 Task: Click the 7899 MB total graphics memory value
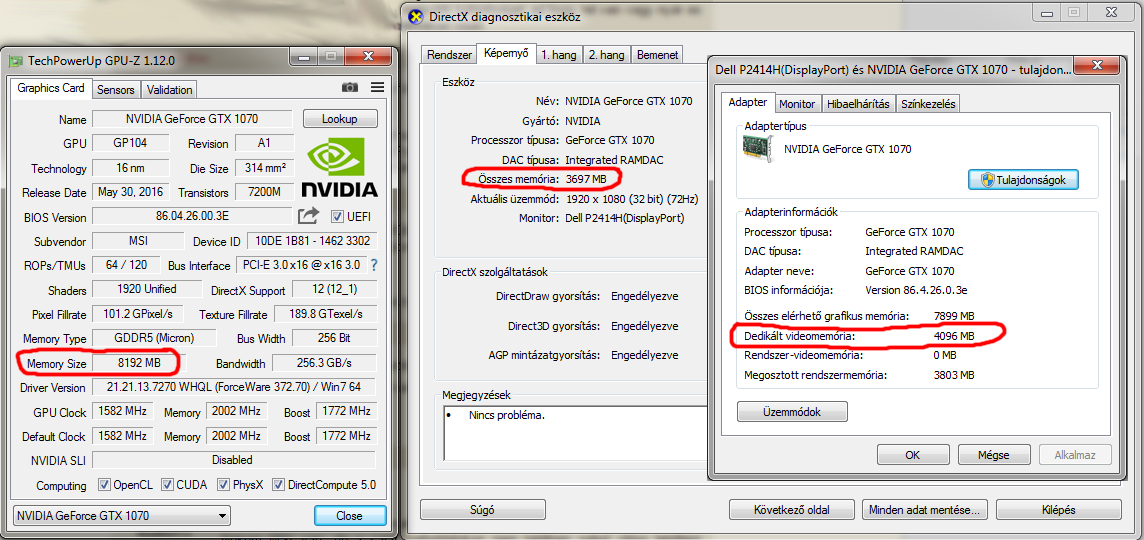click(x=954, y=316)
